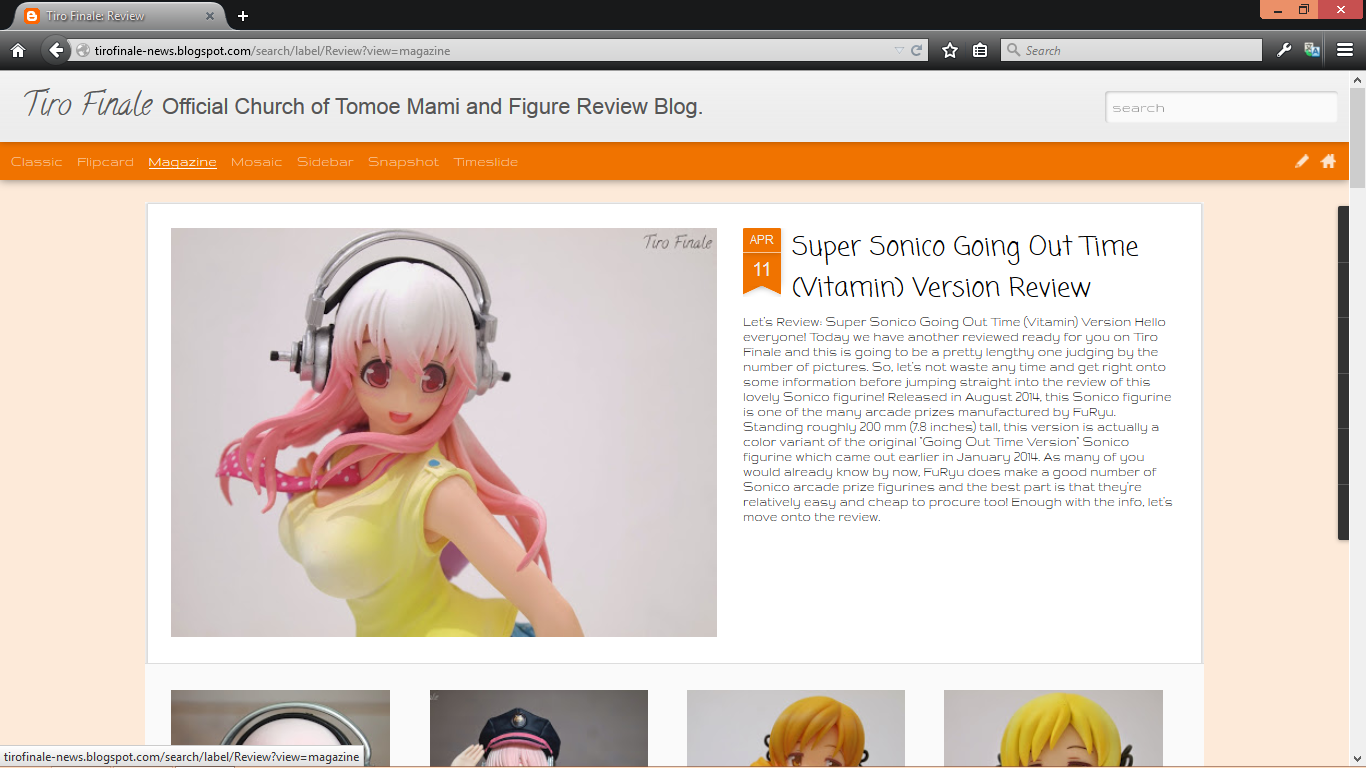Screen dimensions: 1366x768
Task: Open the police cap figure thumbnail
Action: click(x=539, y=728)
